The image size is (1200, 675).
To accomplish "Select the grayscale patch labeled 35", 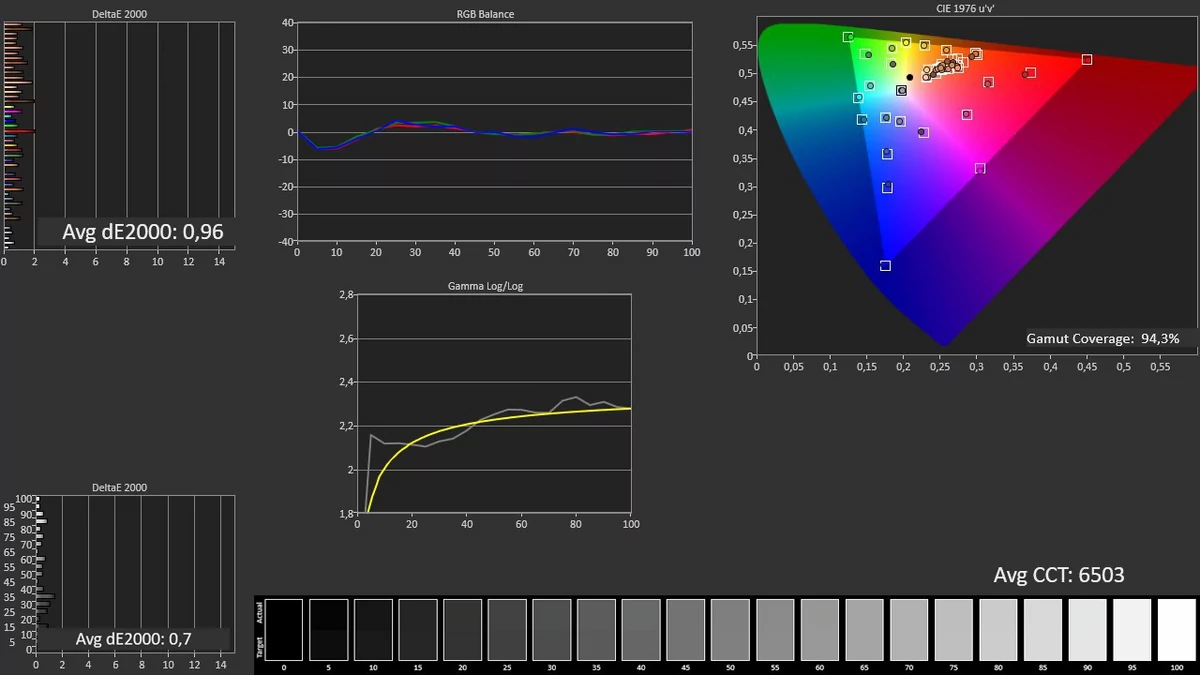I will tap(596, 630).
